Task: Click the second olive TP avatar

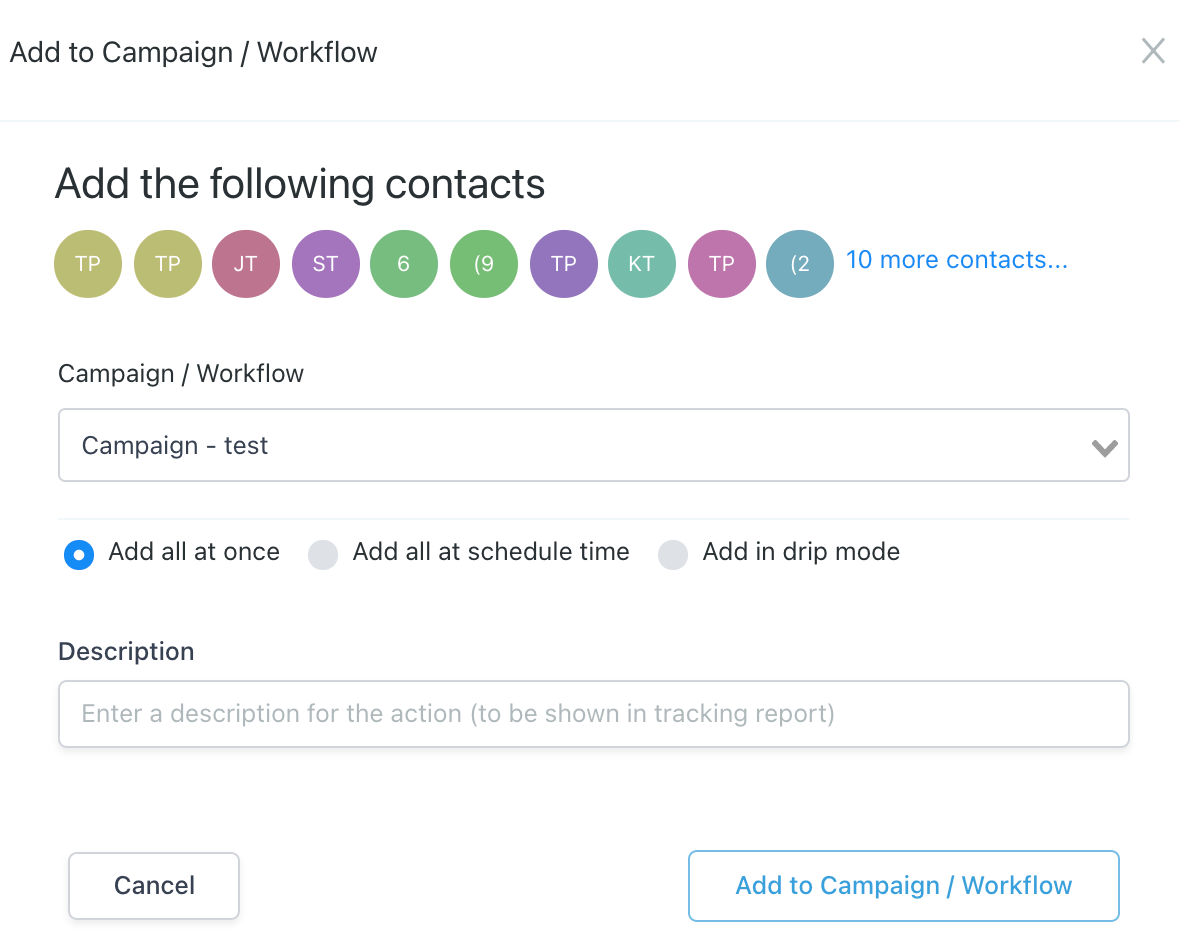Action: pyautogui.click(x=167, y=264)
